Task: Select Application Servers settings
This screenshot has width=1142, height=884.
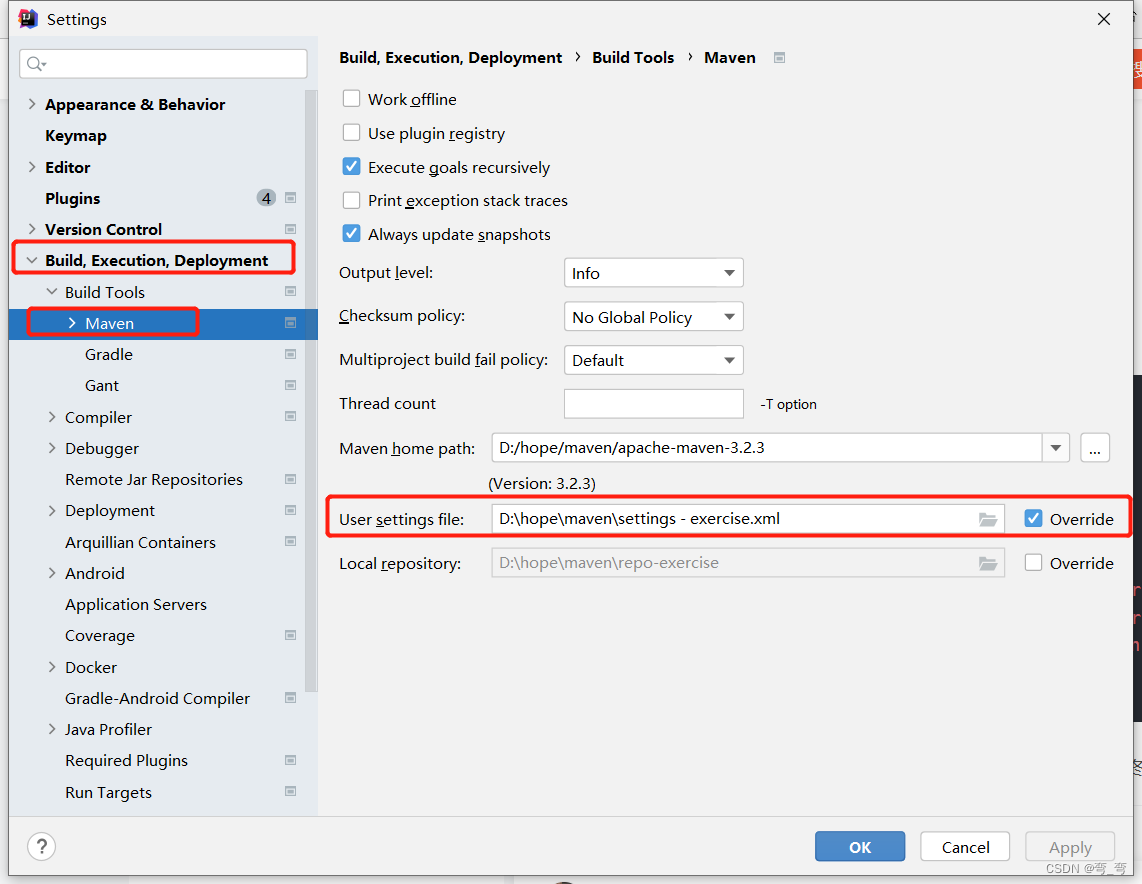Action: click(135, 604)
